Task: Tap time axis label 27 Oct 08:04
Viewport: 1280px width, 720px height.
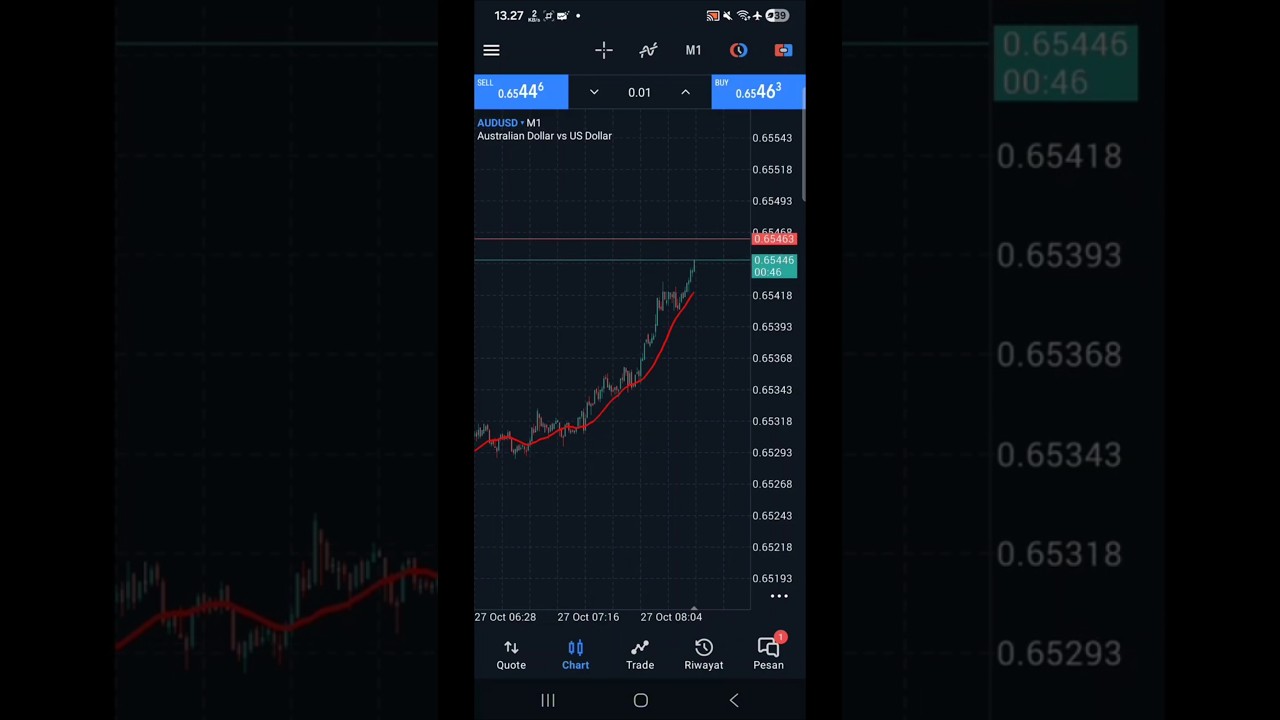Action: 671,617
